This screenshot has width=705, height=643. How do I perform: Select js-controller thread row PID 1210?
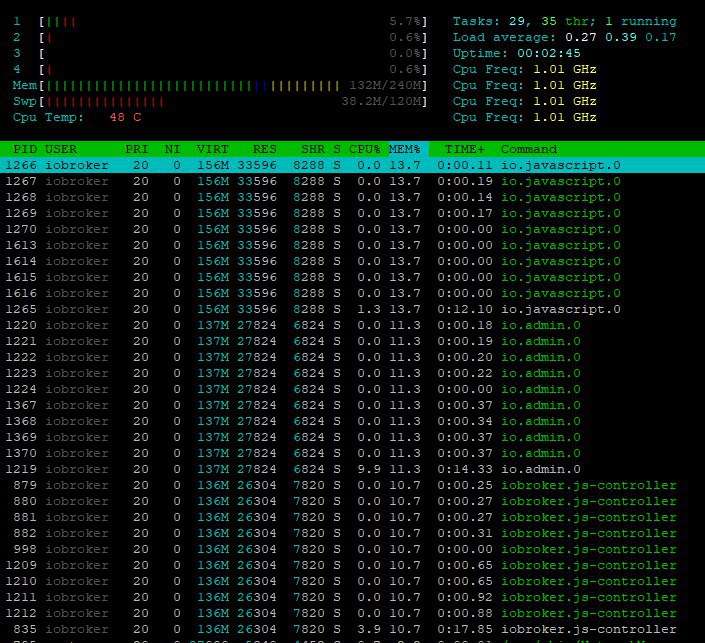click(352, 581)
